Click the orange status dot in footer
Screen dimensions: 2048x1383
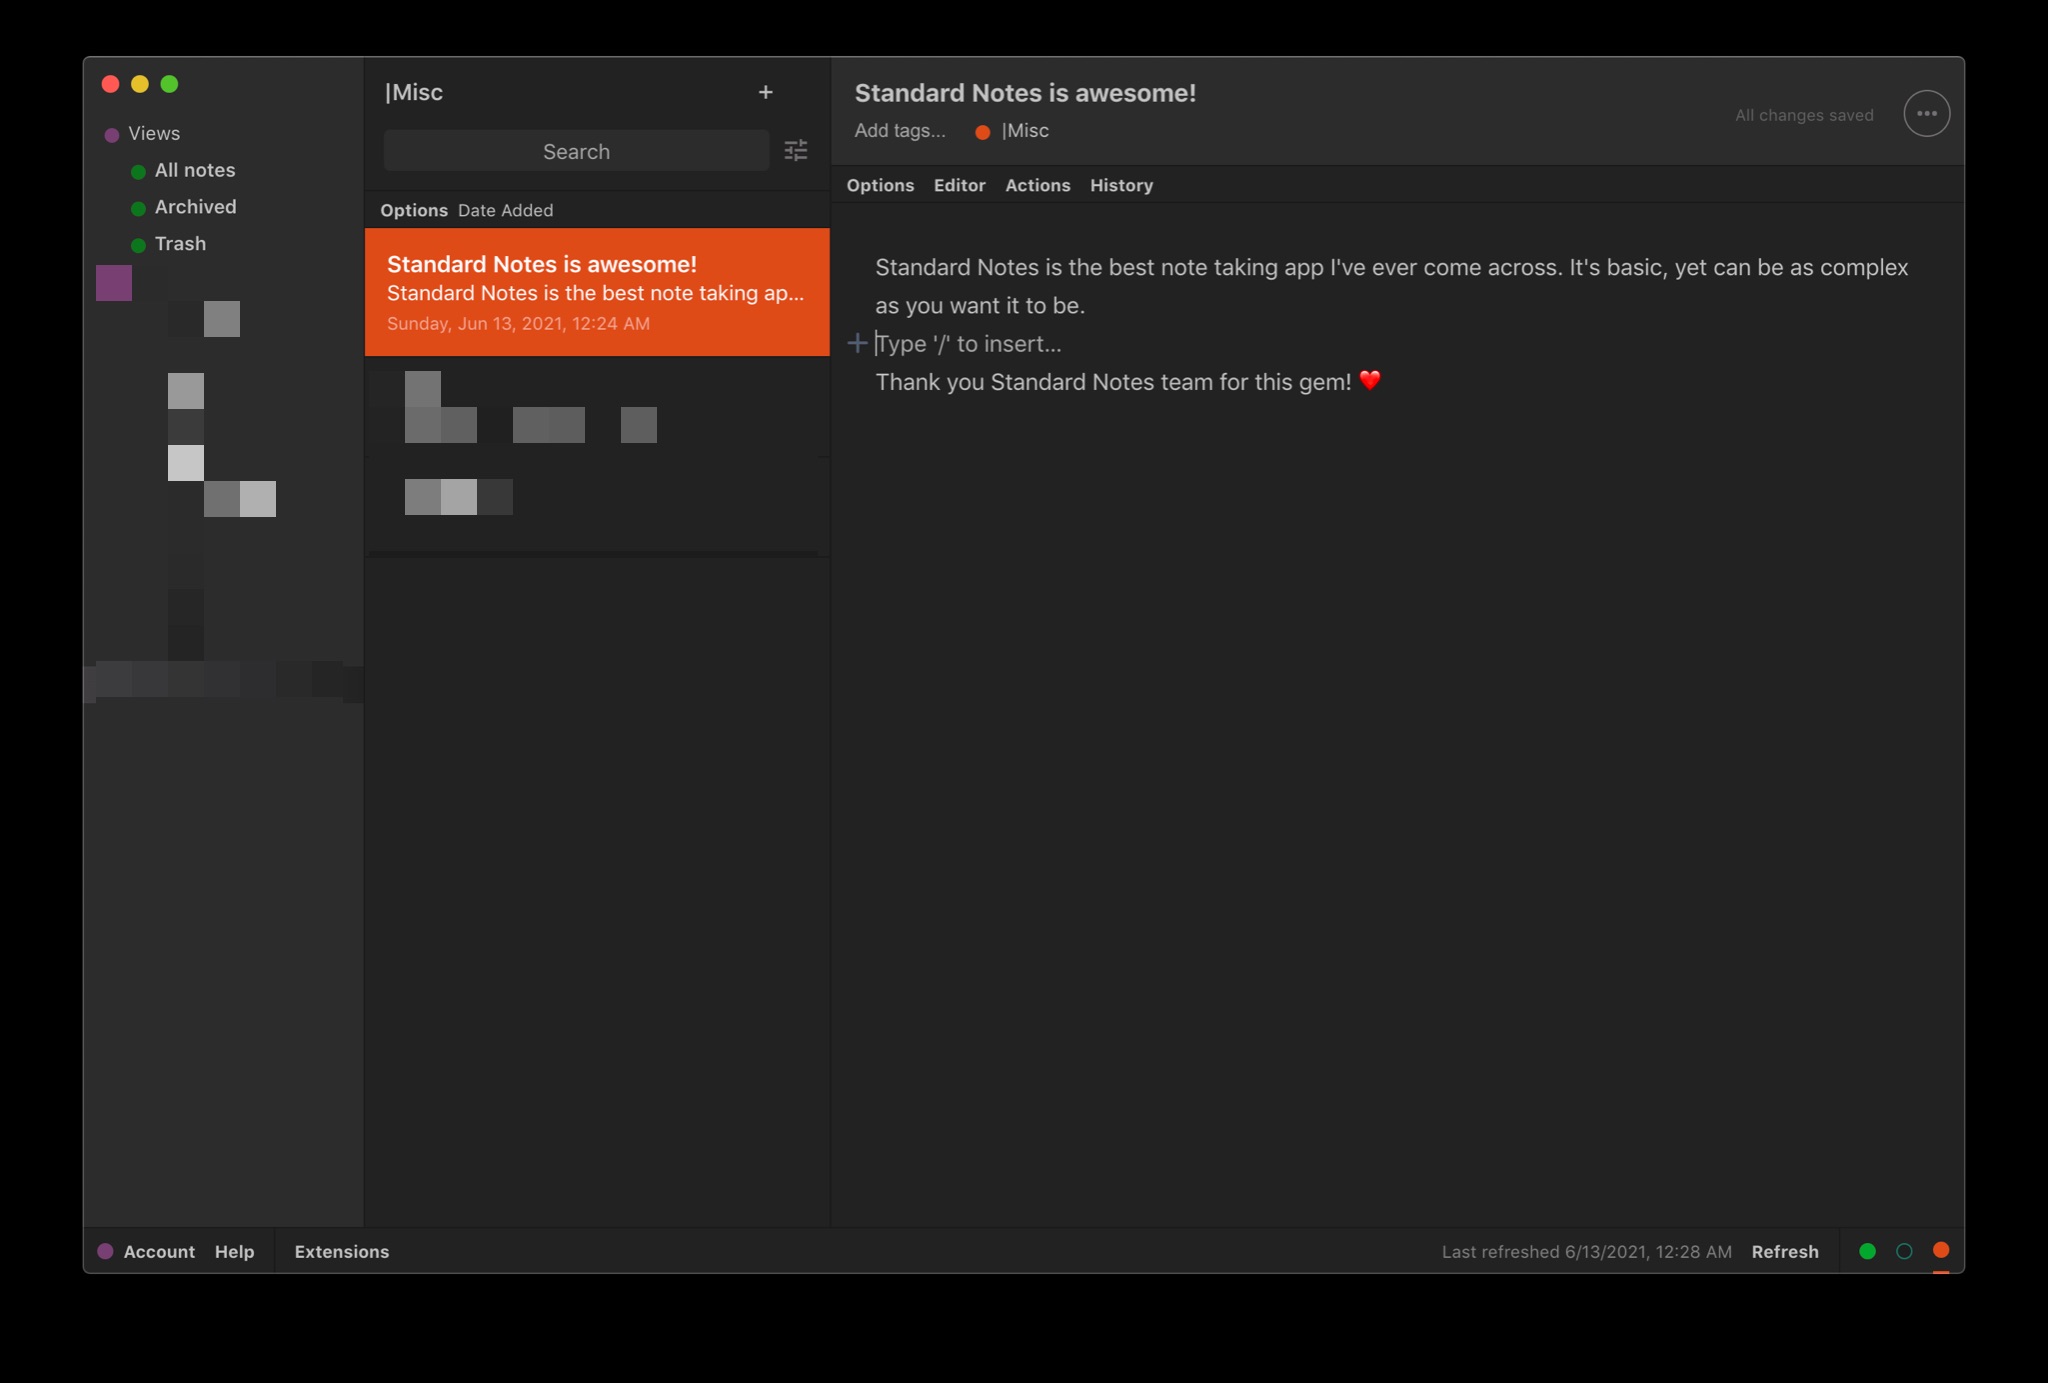(1941, 1250)
